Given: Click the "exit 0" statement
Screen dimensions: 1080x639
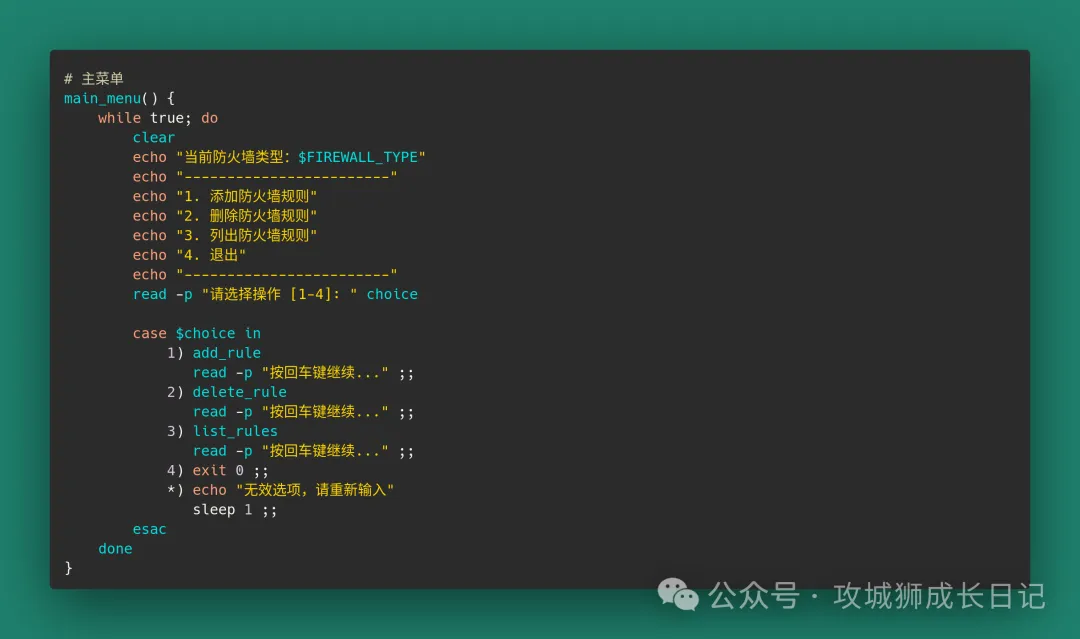Looking at the screenshot, I should point(218,470).
